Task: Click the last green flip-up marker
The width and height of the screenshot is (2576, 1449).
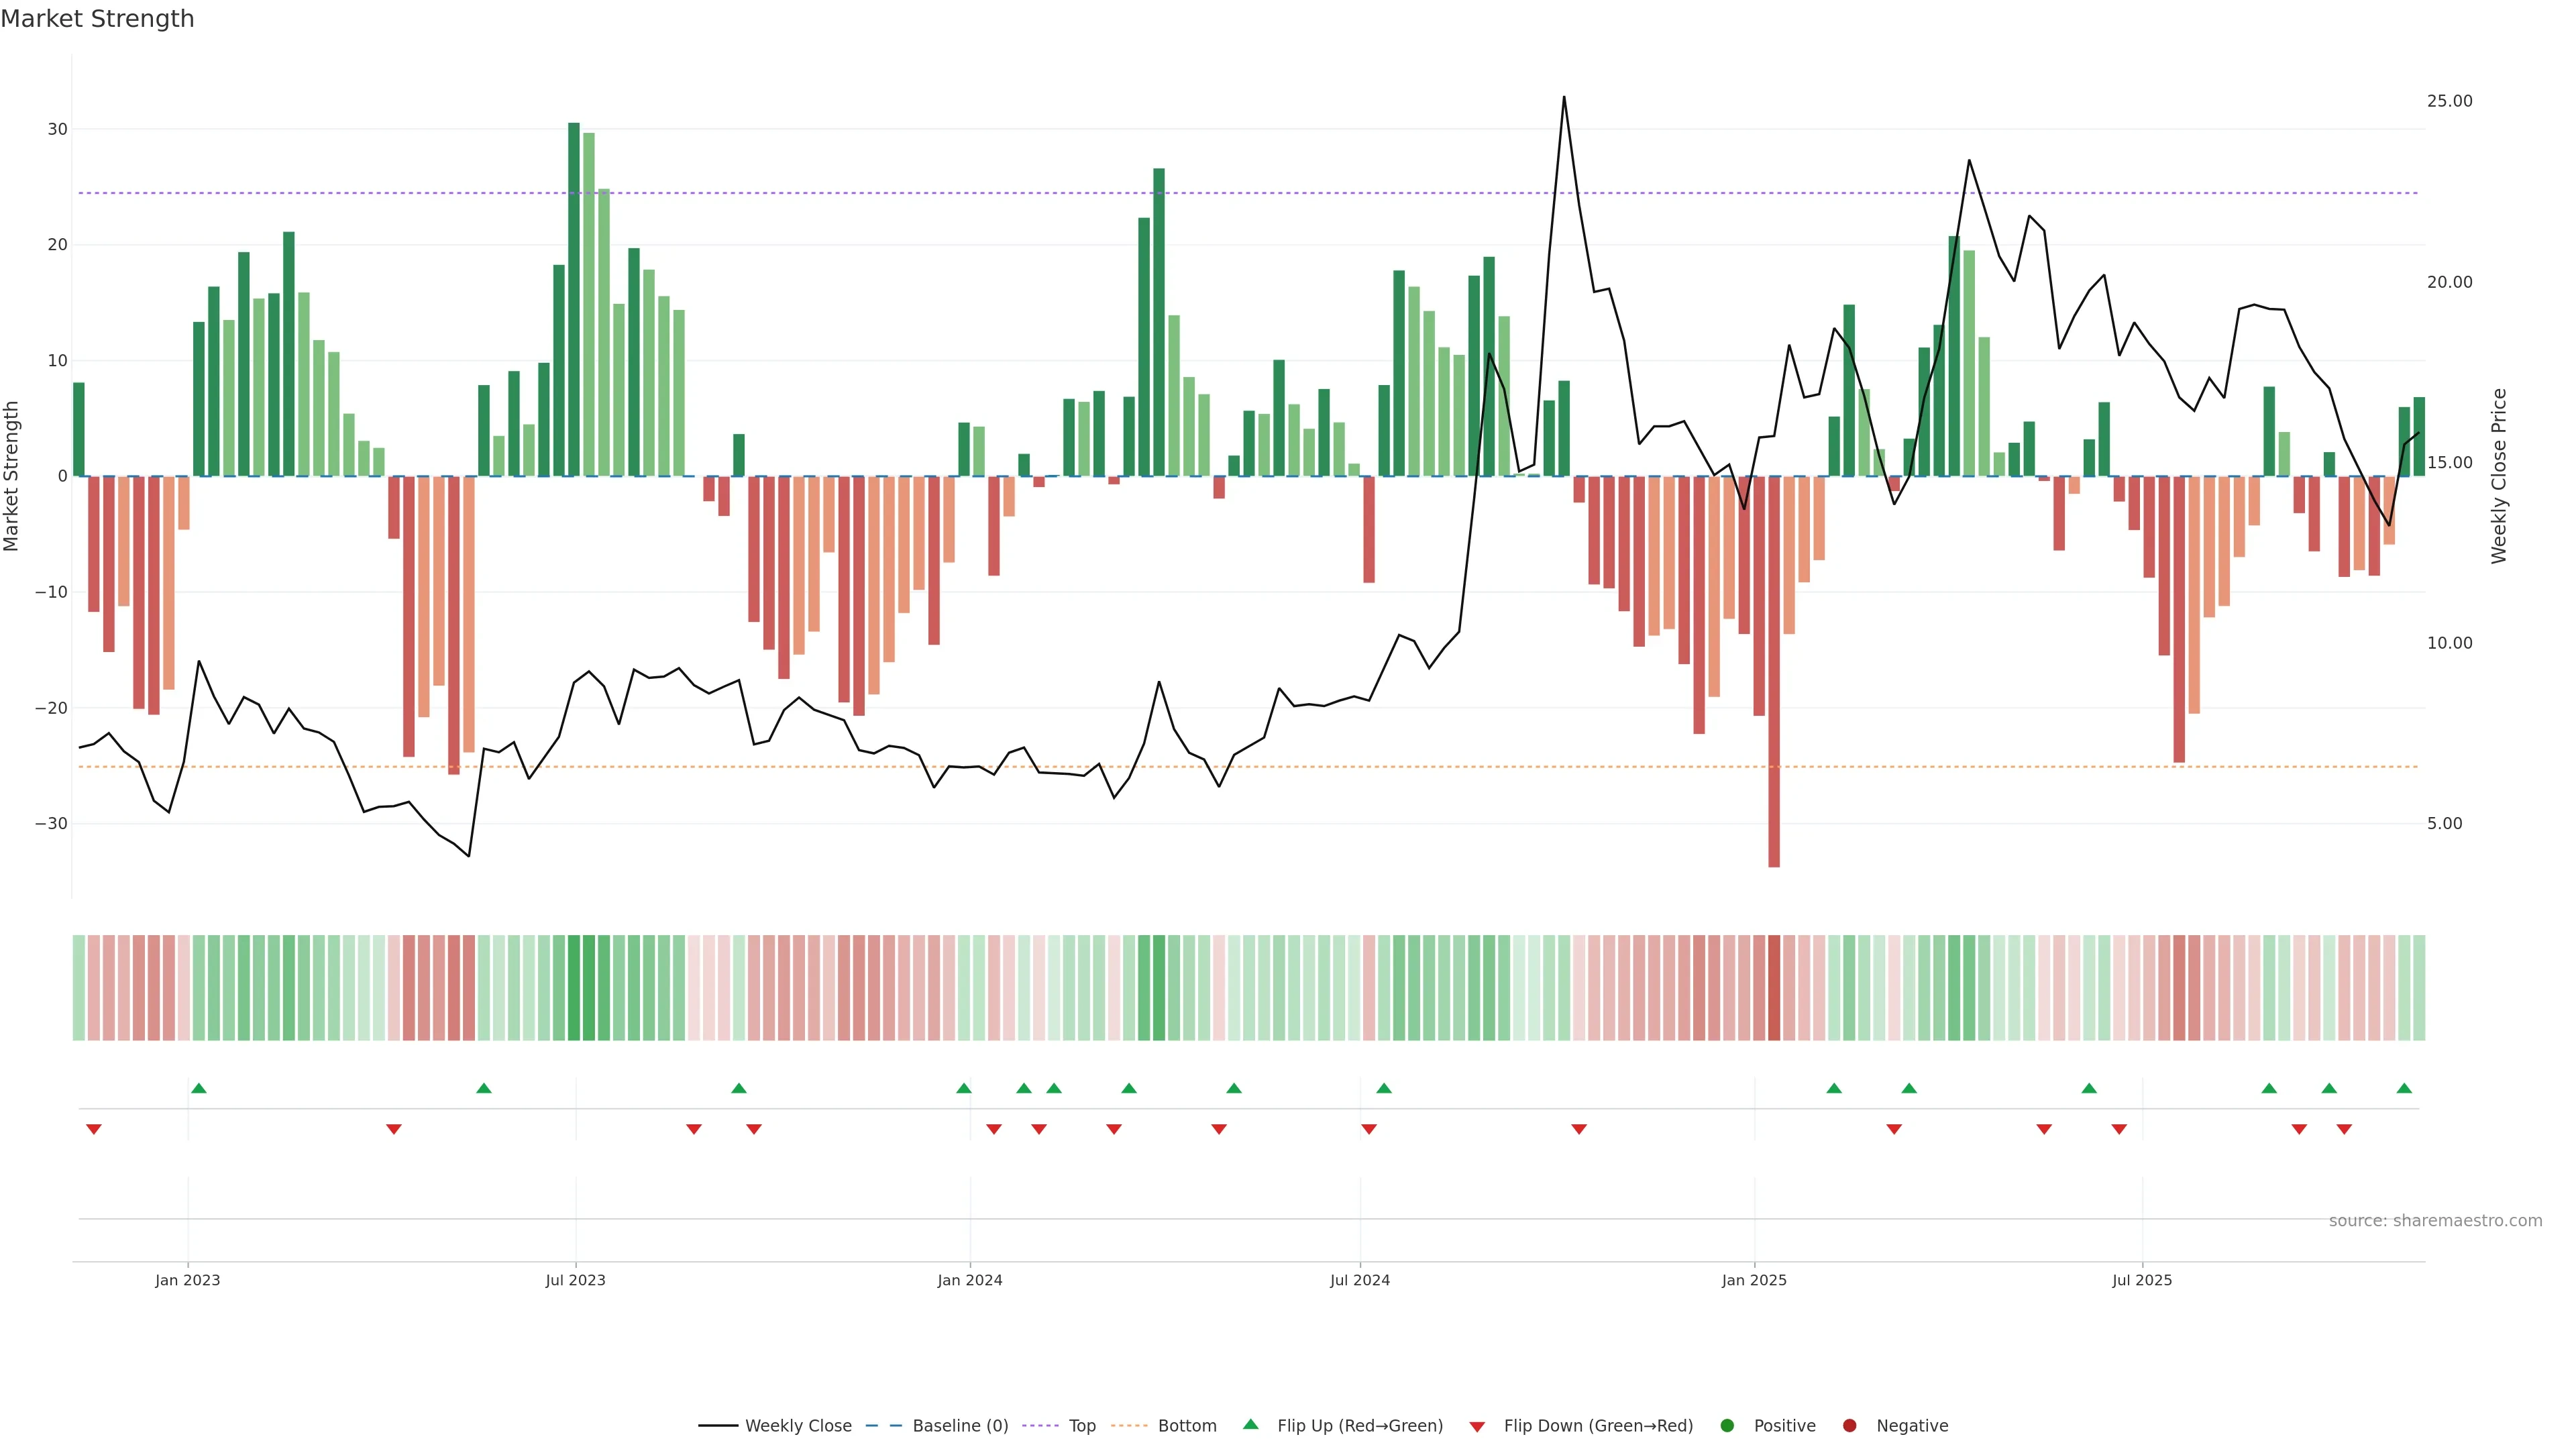Action: pos(2404,1088)
